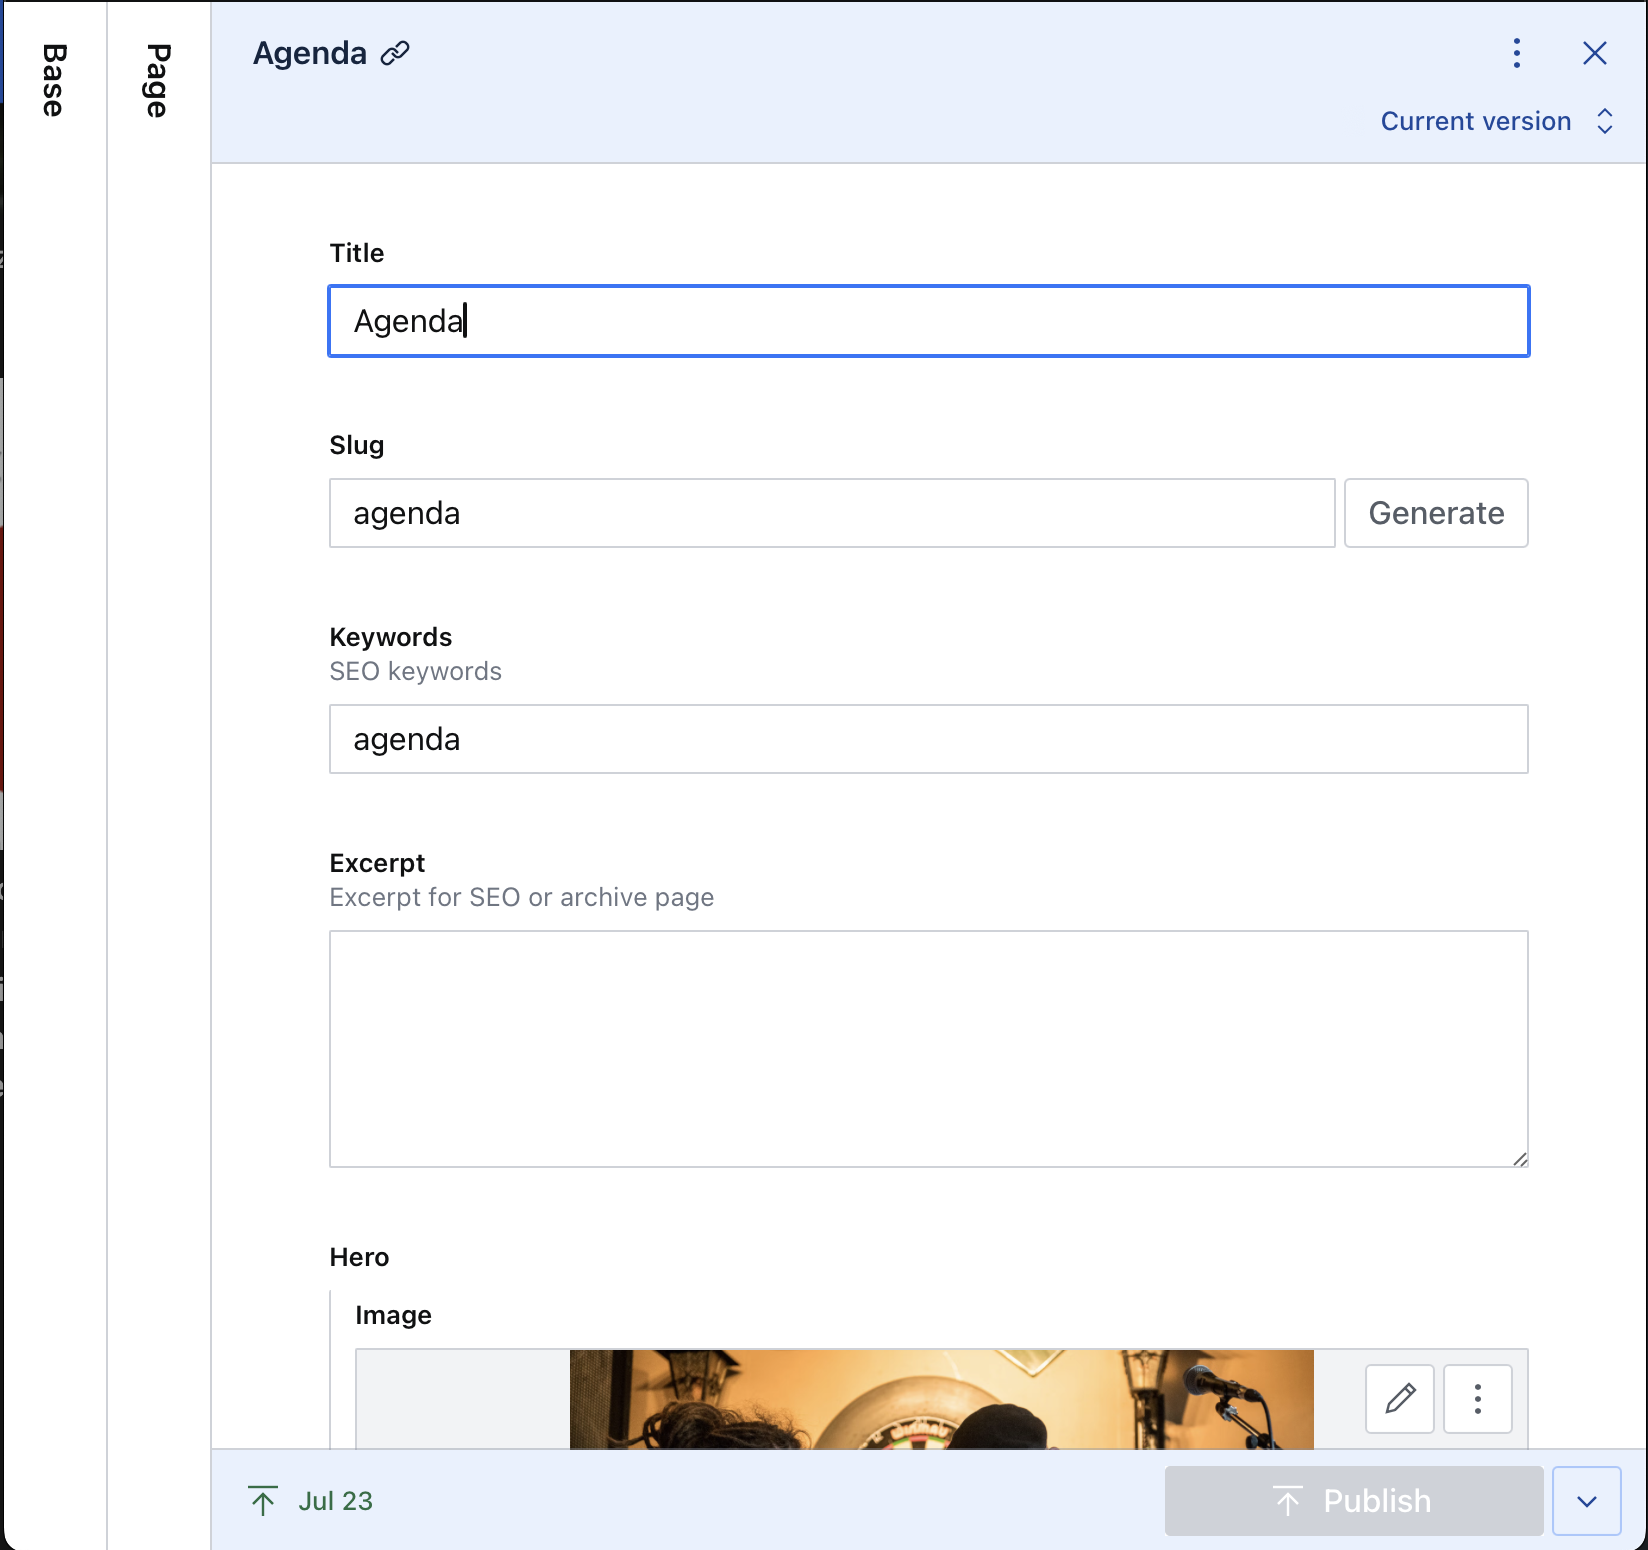Click into the Excerpt textarea

(929, 1049)
